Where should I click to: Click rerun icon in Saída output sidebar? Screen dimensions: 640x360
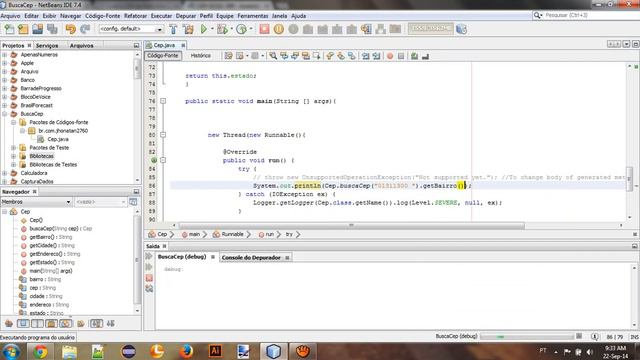click(x=149, y=256)
